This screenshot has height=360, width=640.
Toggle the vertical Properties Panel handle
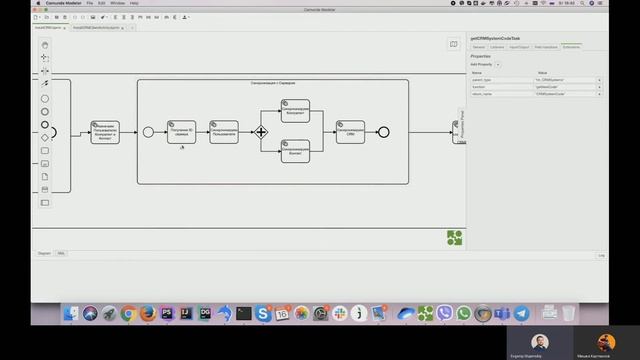click(x=462, y=124)
